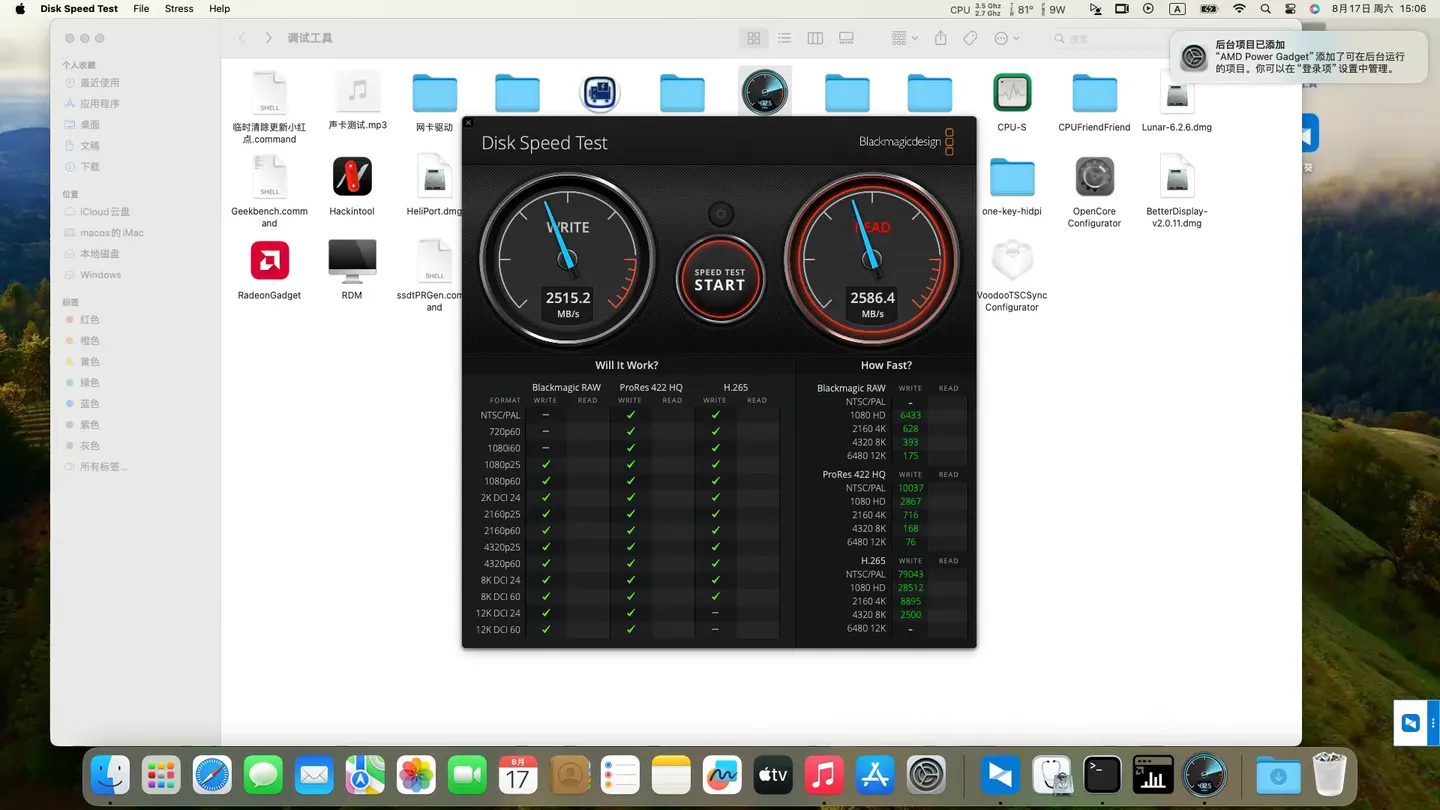Open Wi-Fi menu bar status
This screenshot has width=1440, height=810.
click(1239, 9)
